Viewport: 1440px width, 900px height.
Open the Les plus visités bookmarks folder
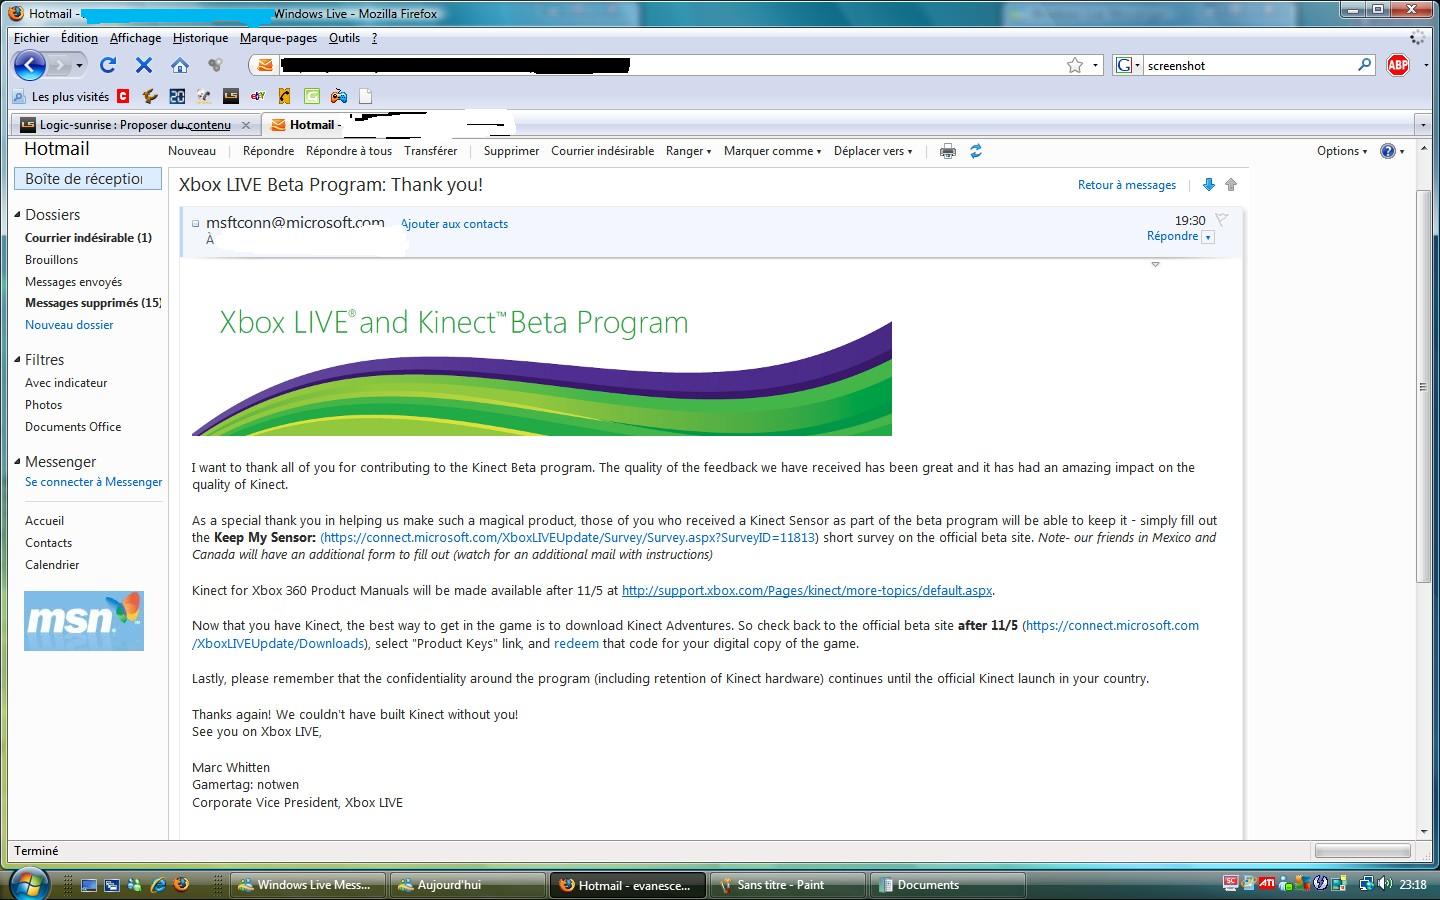coord(61,97)
